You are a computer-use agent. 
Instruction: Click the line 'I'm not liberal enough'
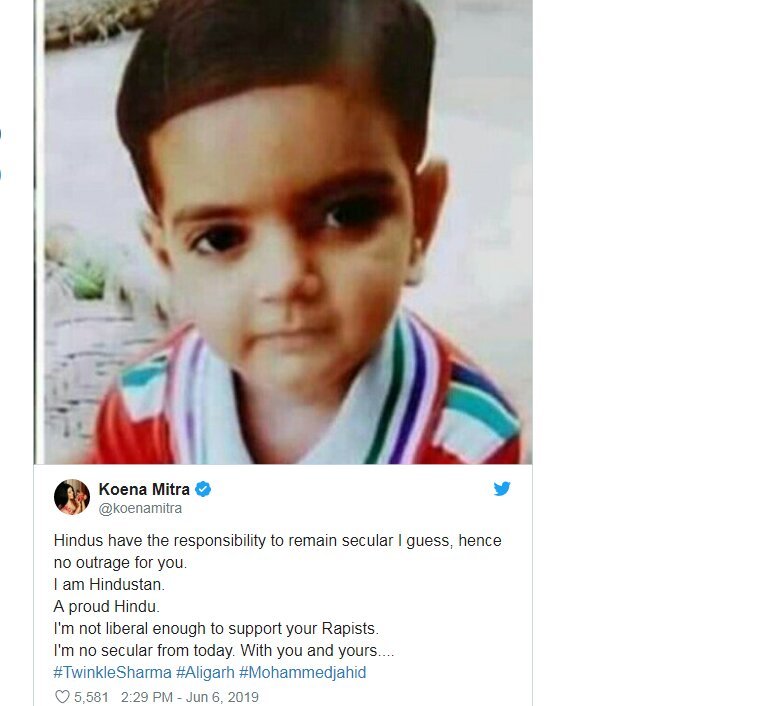click(x=216, y=629)
